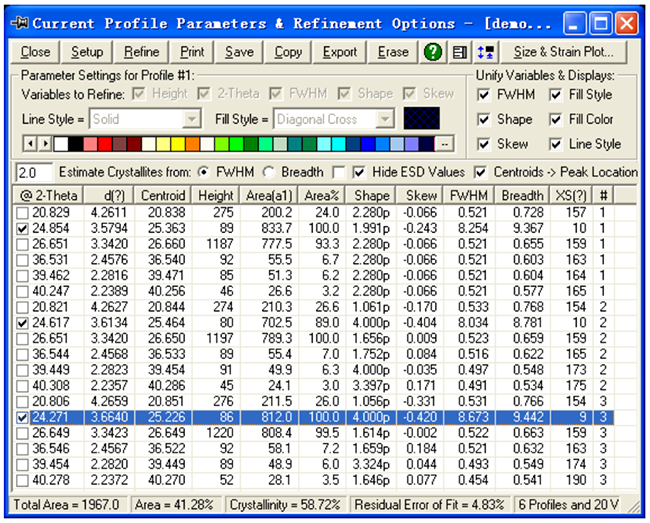
Task: Close the window using the red X
Action: 627,23
